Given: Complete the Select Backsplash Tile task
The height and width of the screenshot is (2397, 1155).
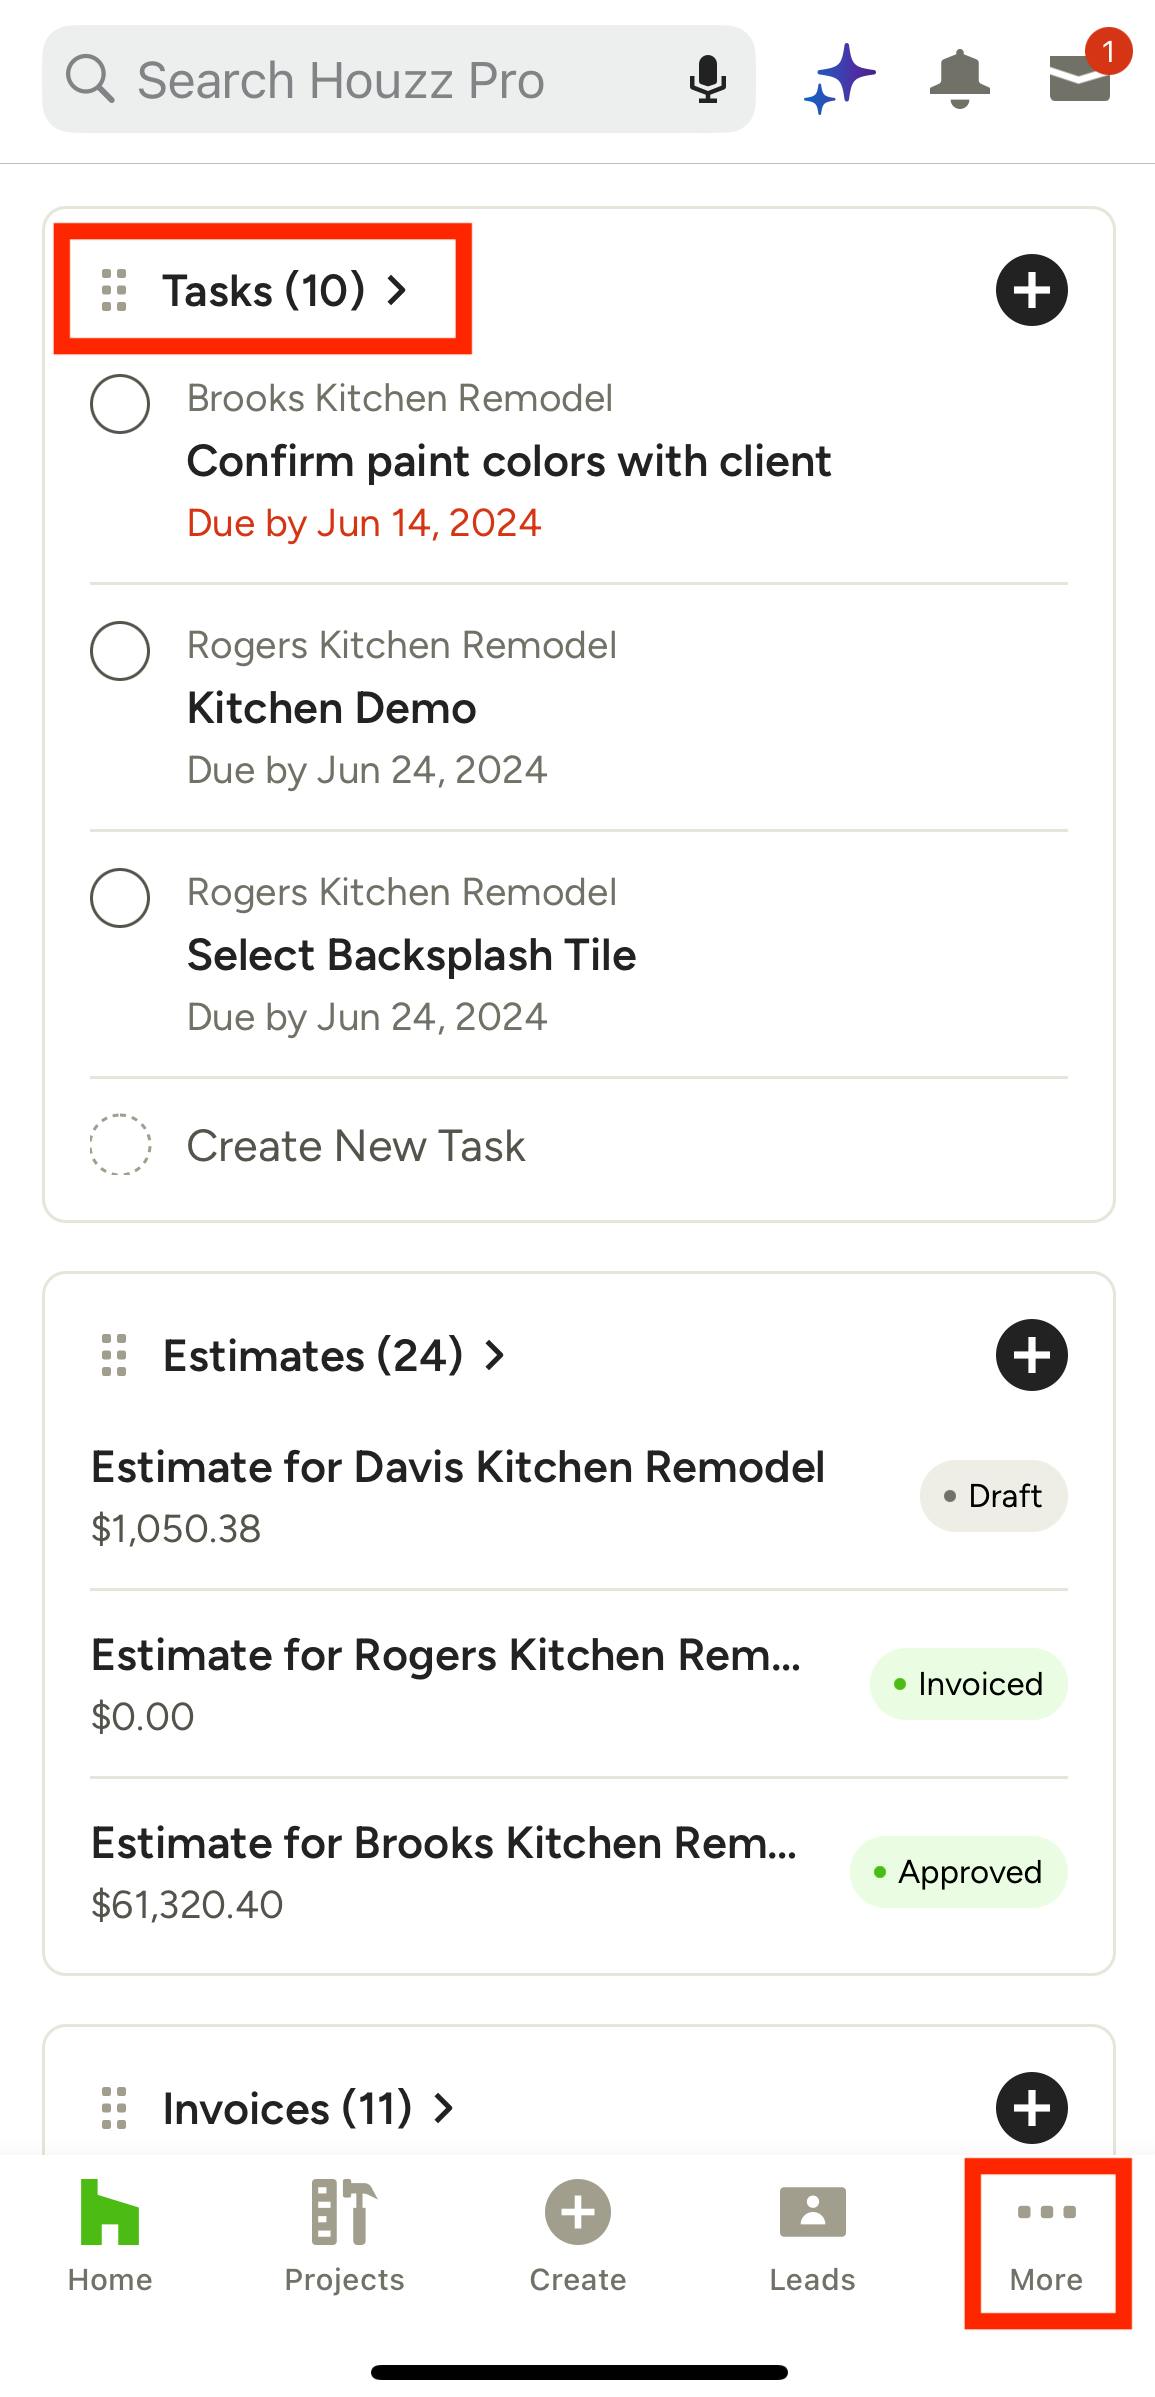Looking at the screenshot, I should click(120, 898).
